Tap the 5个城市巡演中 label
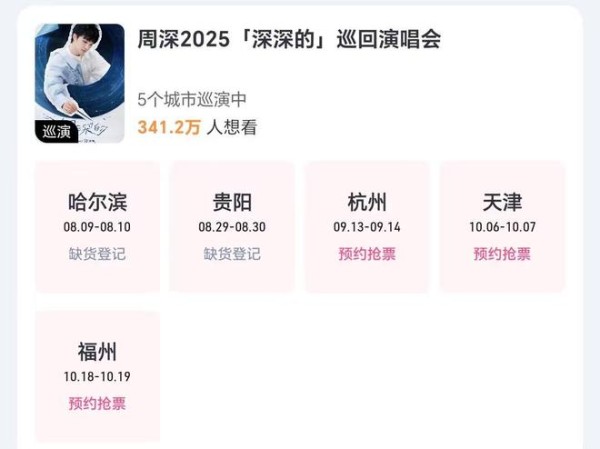 [192, 100]
